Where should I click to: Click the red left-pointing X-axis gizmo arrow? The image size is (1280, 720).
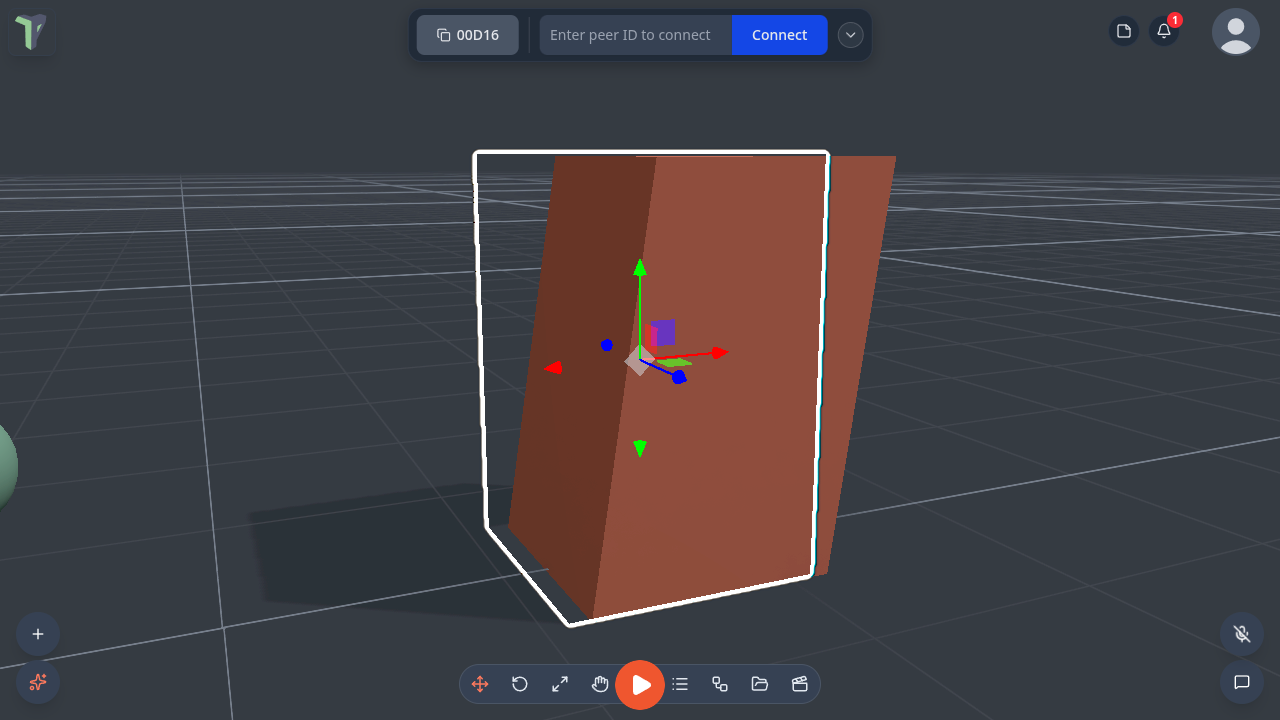click(552, 368)
